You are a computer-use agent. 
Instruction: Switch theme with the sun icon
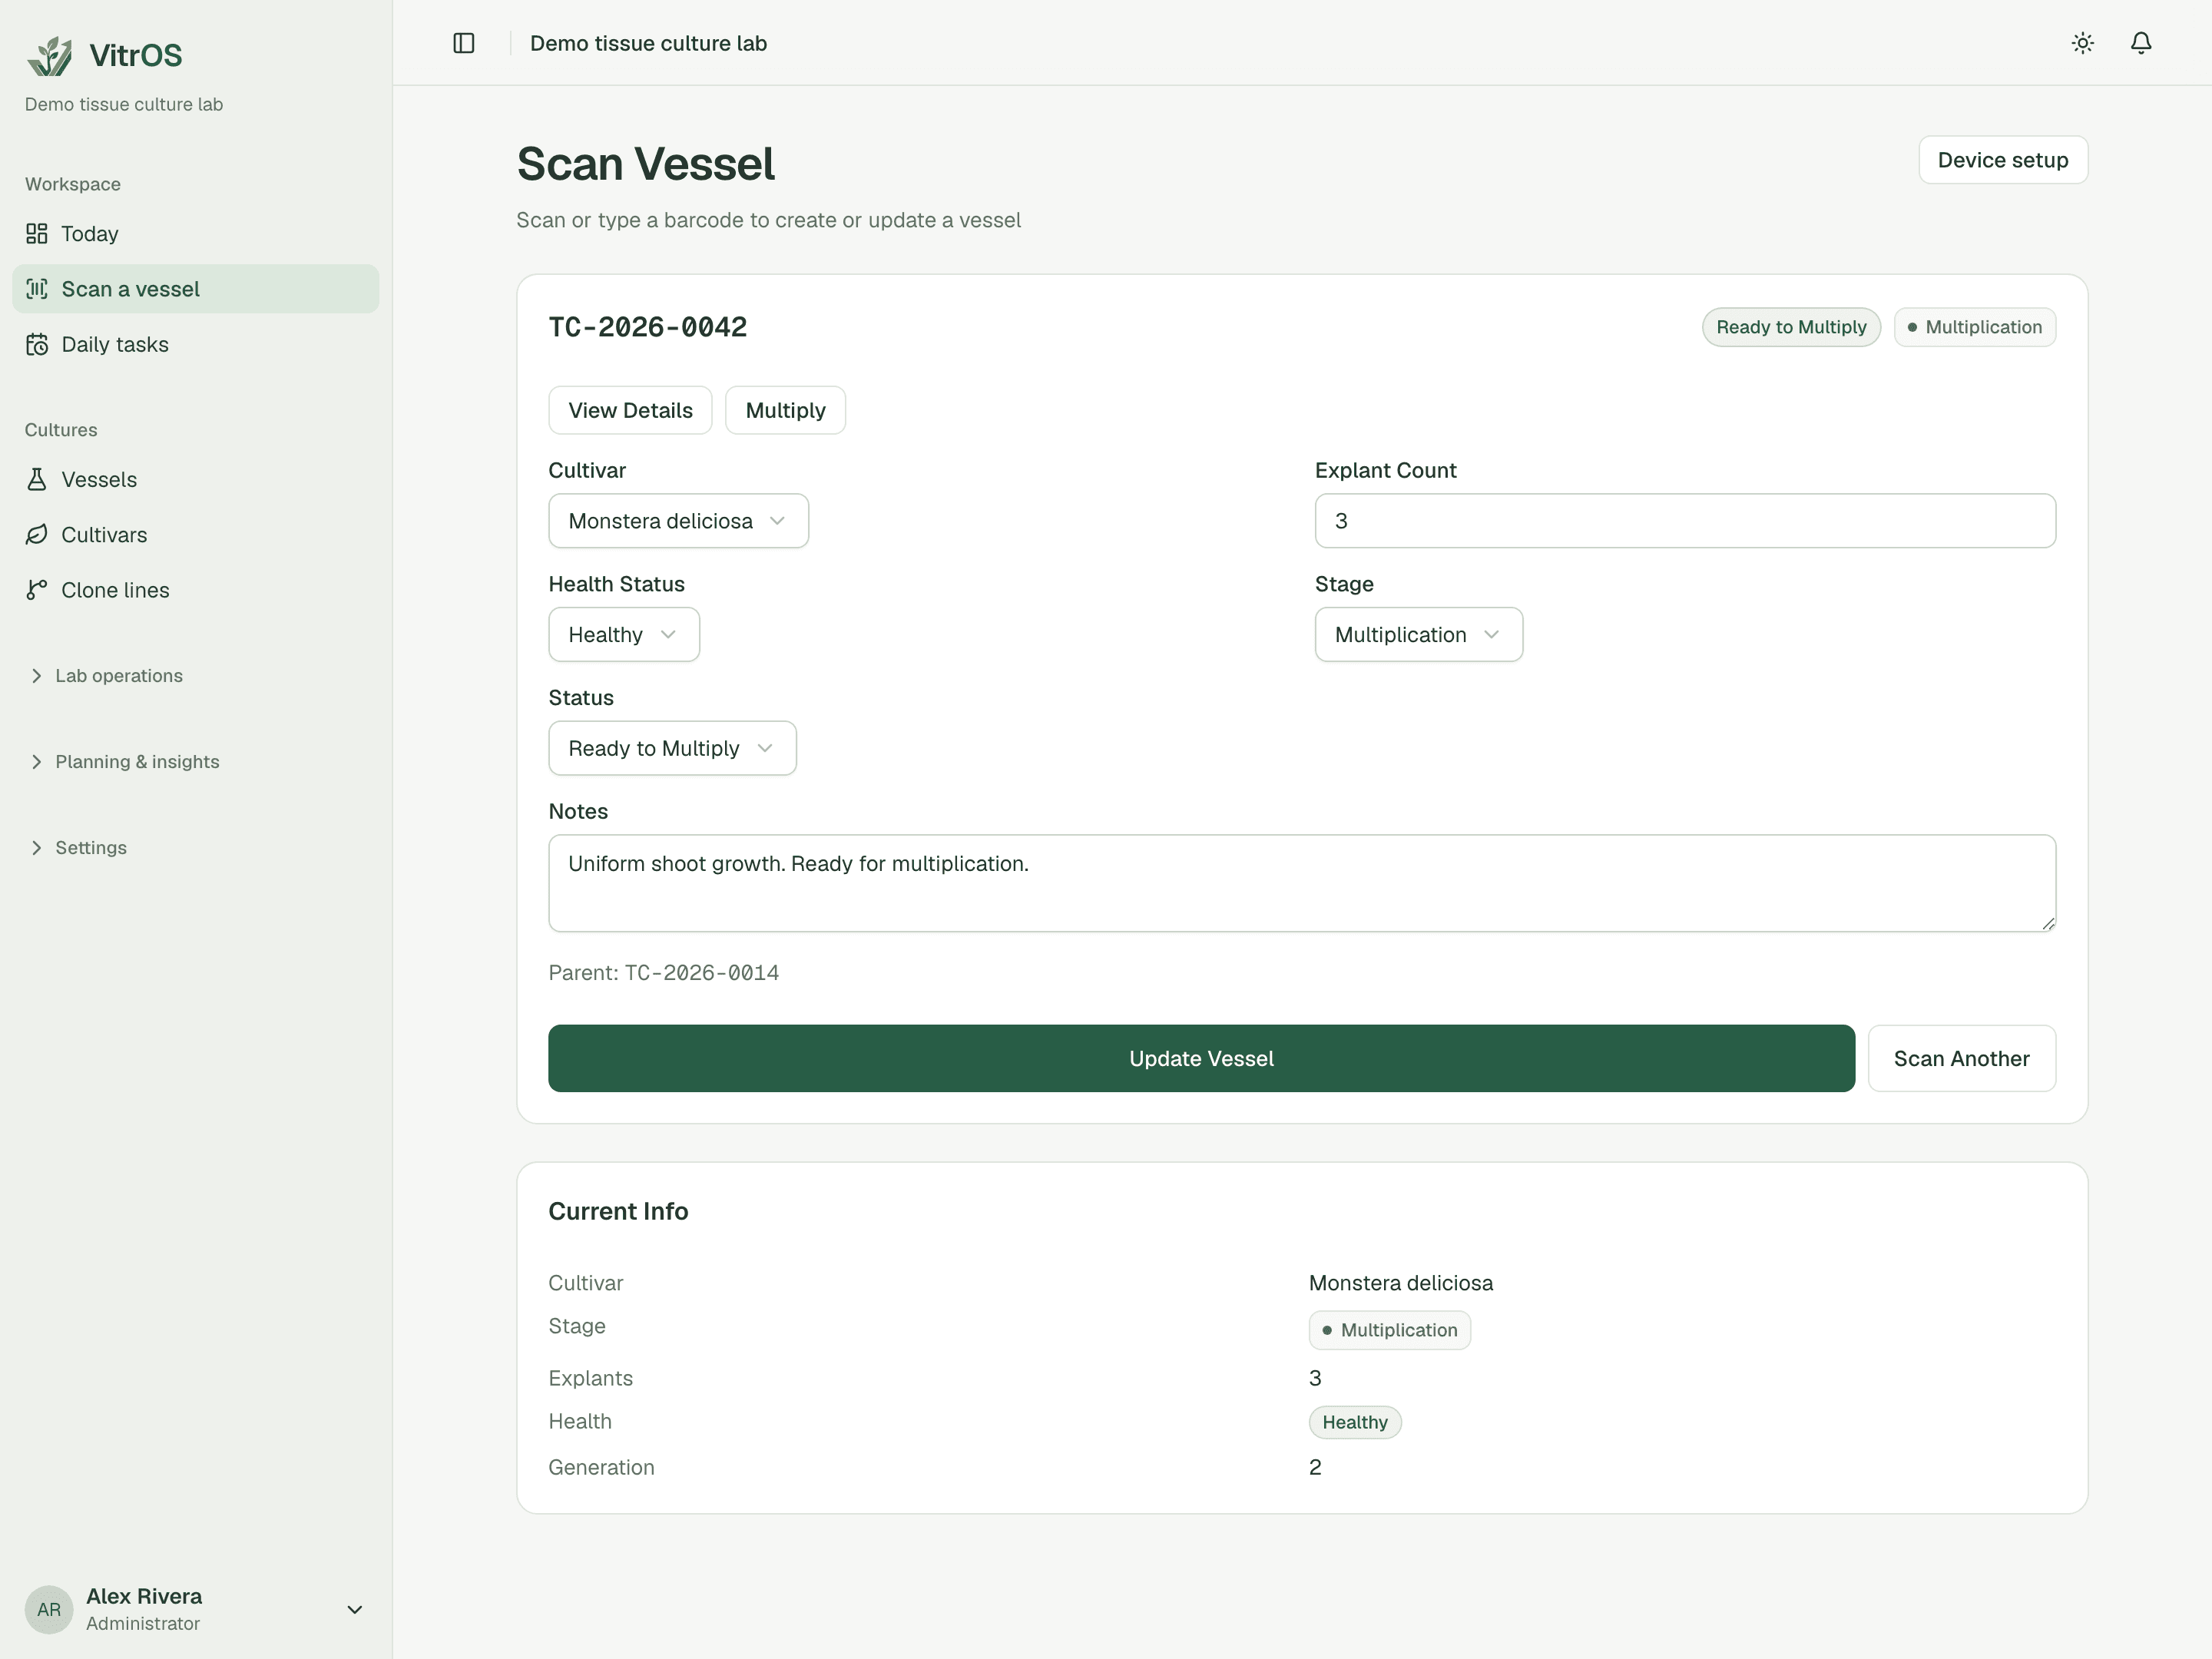pos(2083,43)
